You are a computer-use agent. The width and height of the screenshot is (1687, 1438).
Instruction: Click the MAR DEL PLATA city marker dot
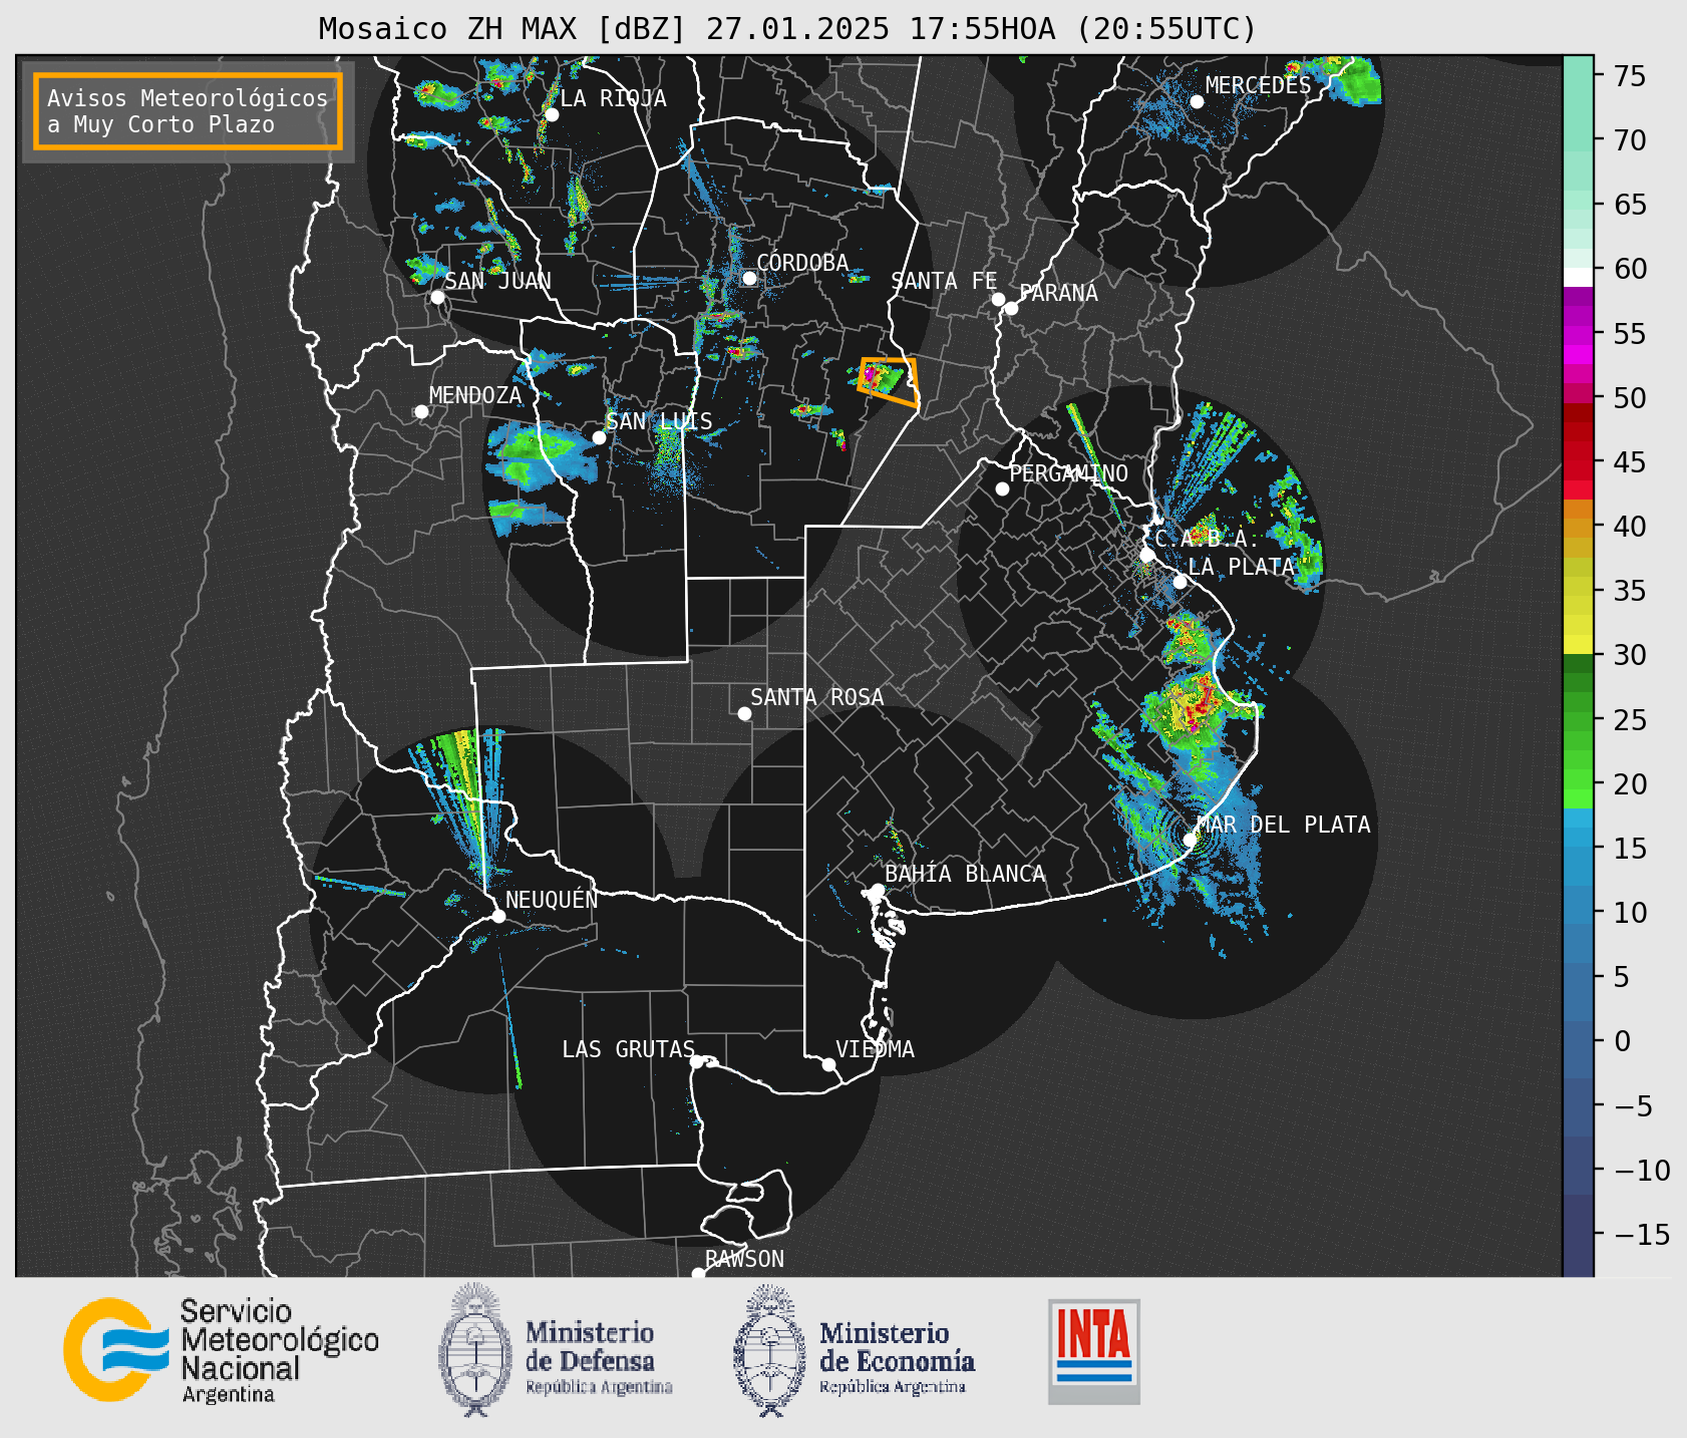1190,839
